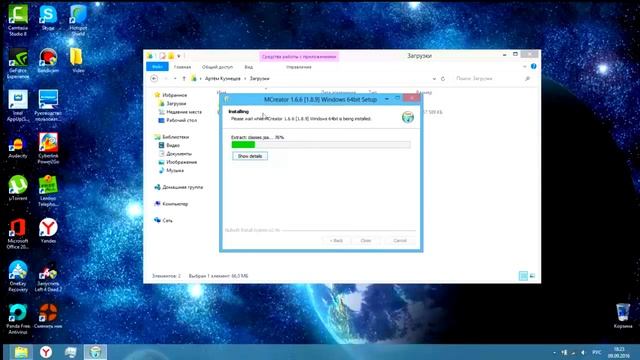Select Рабочий стол in the navigation pane
This screenshot has width=640, height=360.
coord(178,120)
